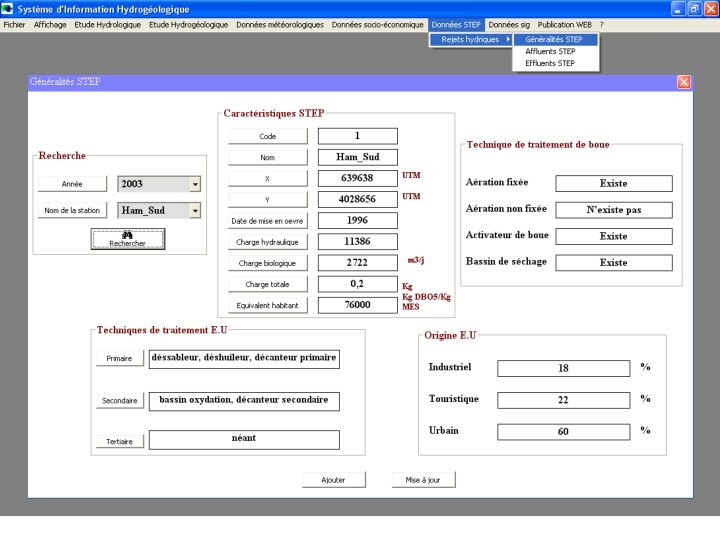Select Affluents STEP submenu entry
Viewport: 720px width, 540px height.
[556, 51]
